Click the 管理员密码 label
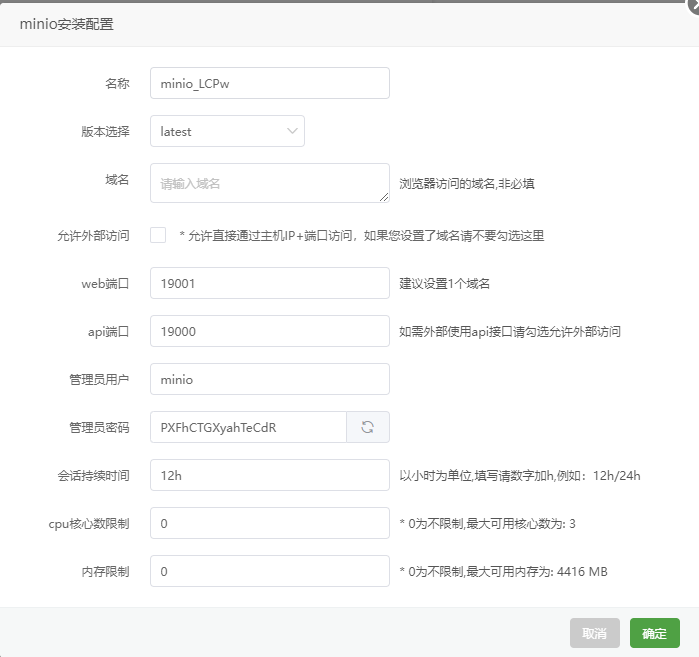 click(99, 427)
